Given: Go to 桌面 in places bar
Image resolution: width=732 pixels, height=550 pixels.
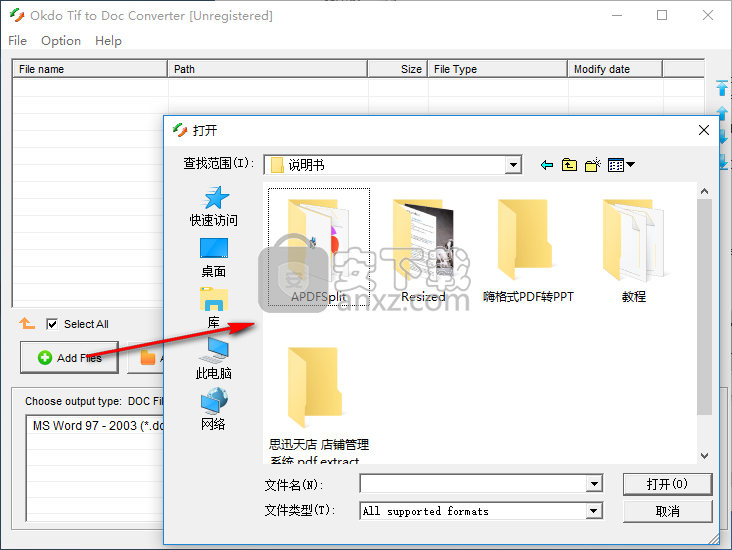Looking at the screenshot, I should click(214, 258).
